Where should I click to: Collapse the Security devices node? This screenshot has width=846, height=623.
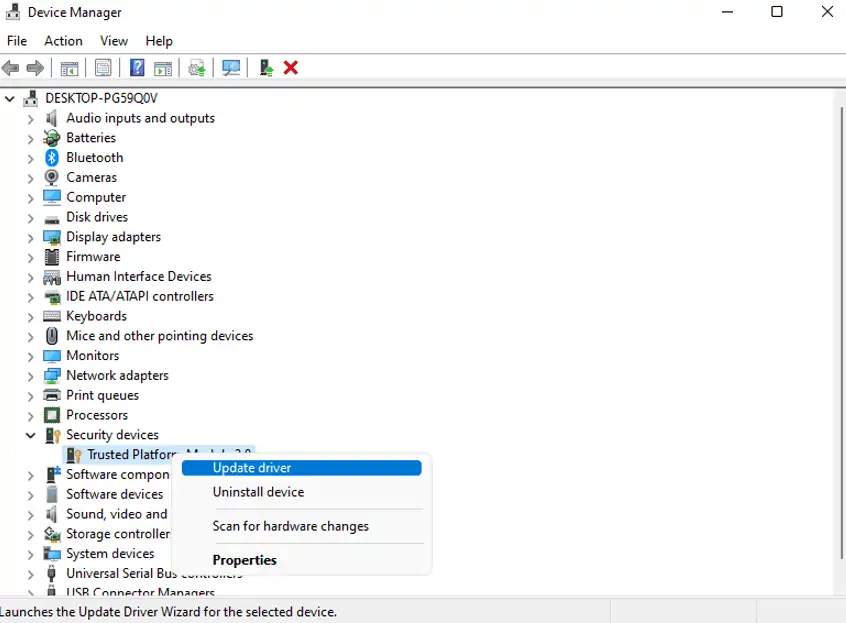click(x=31, y=435)
